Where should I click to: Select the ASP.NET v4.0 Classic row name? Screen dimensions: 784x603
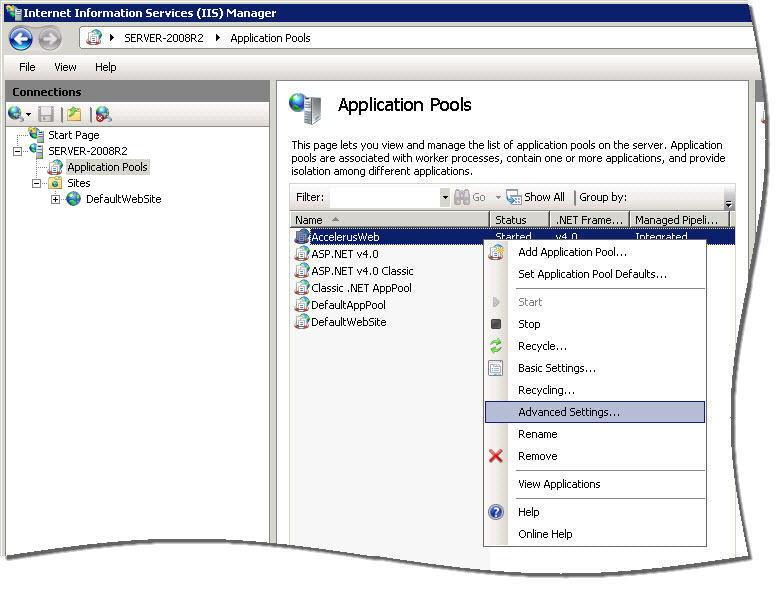point(362,271)
